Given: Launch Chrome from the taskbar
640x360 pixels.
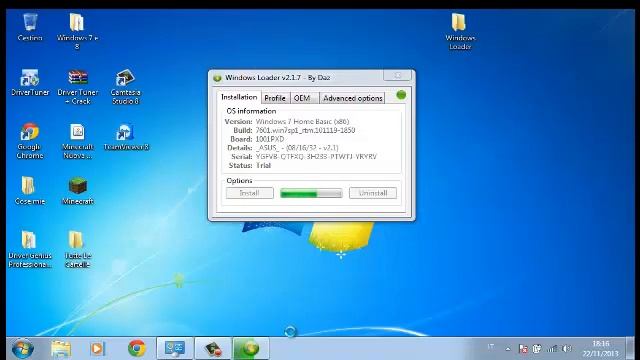Looking at the screenshot, I should point(137,349).
